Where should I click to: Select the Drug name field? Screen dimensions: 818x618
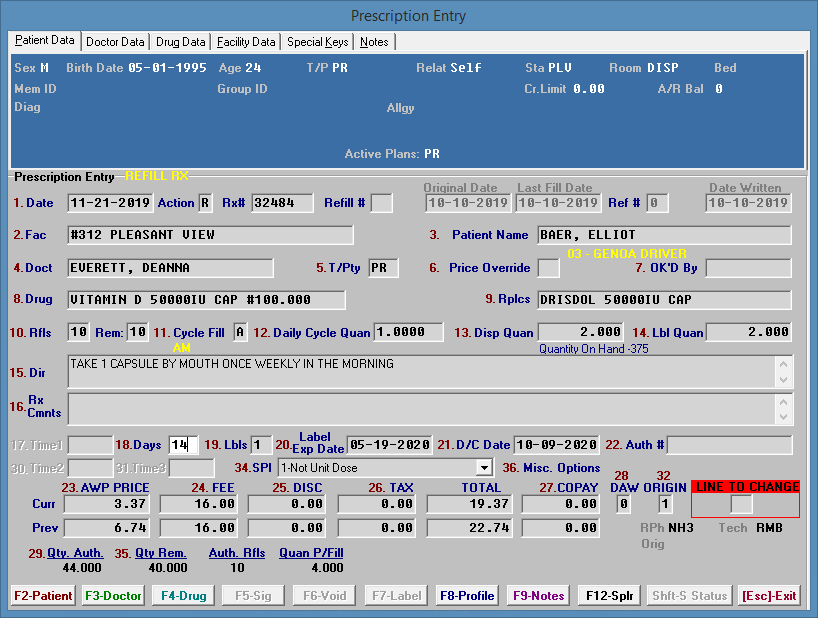tap(206, 300)
